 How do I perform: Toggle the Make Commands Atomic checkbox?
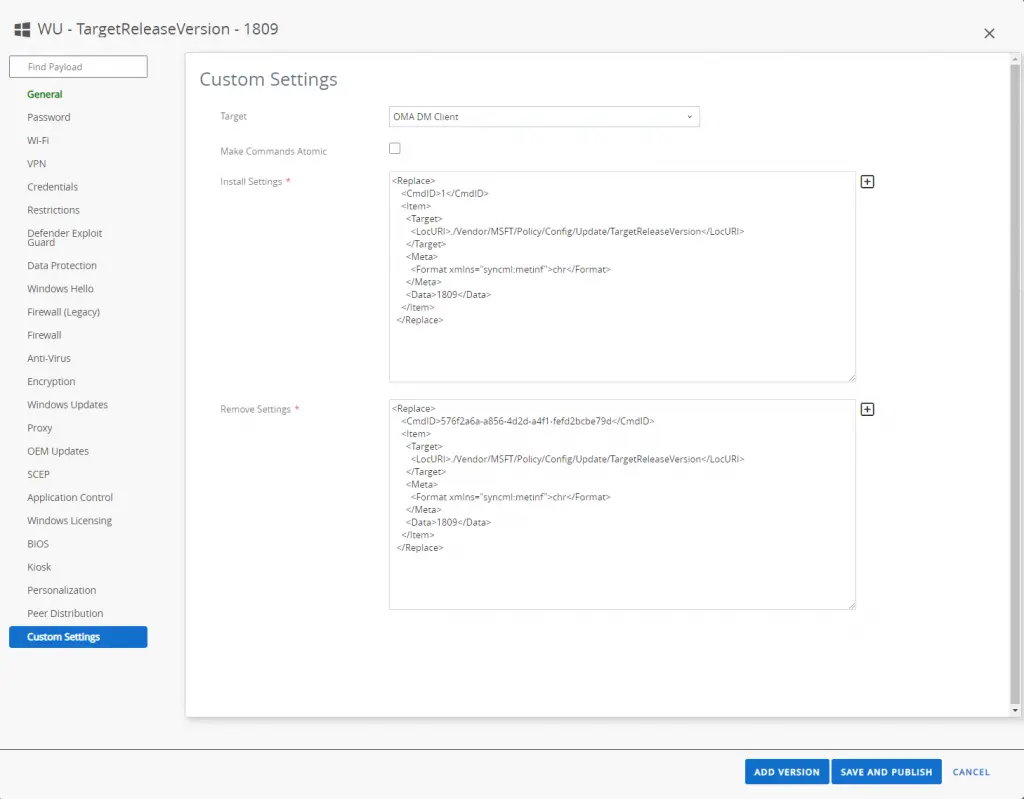click(394, 148)
